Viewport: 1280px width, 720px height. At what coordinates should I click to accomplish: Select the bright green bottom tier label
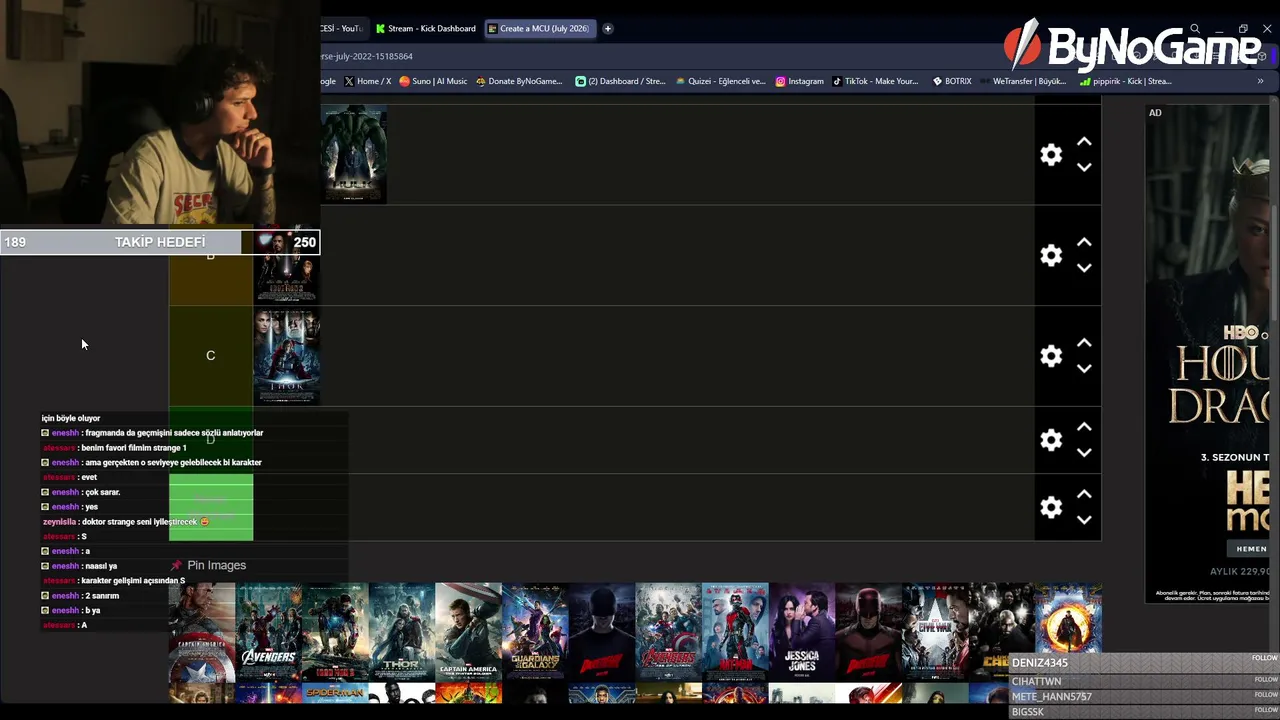click(x=211, y=508)
